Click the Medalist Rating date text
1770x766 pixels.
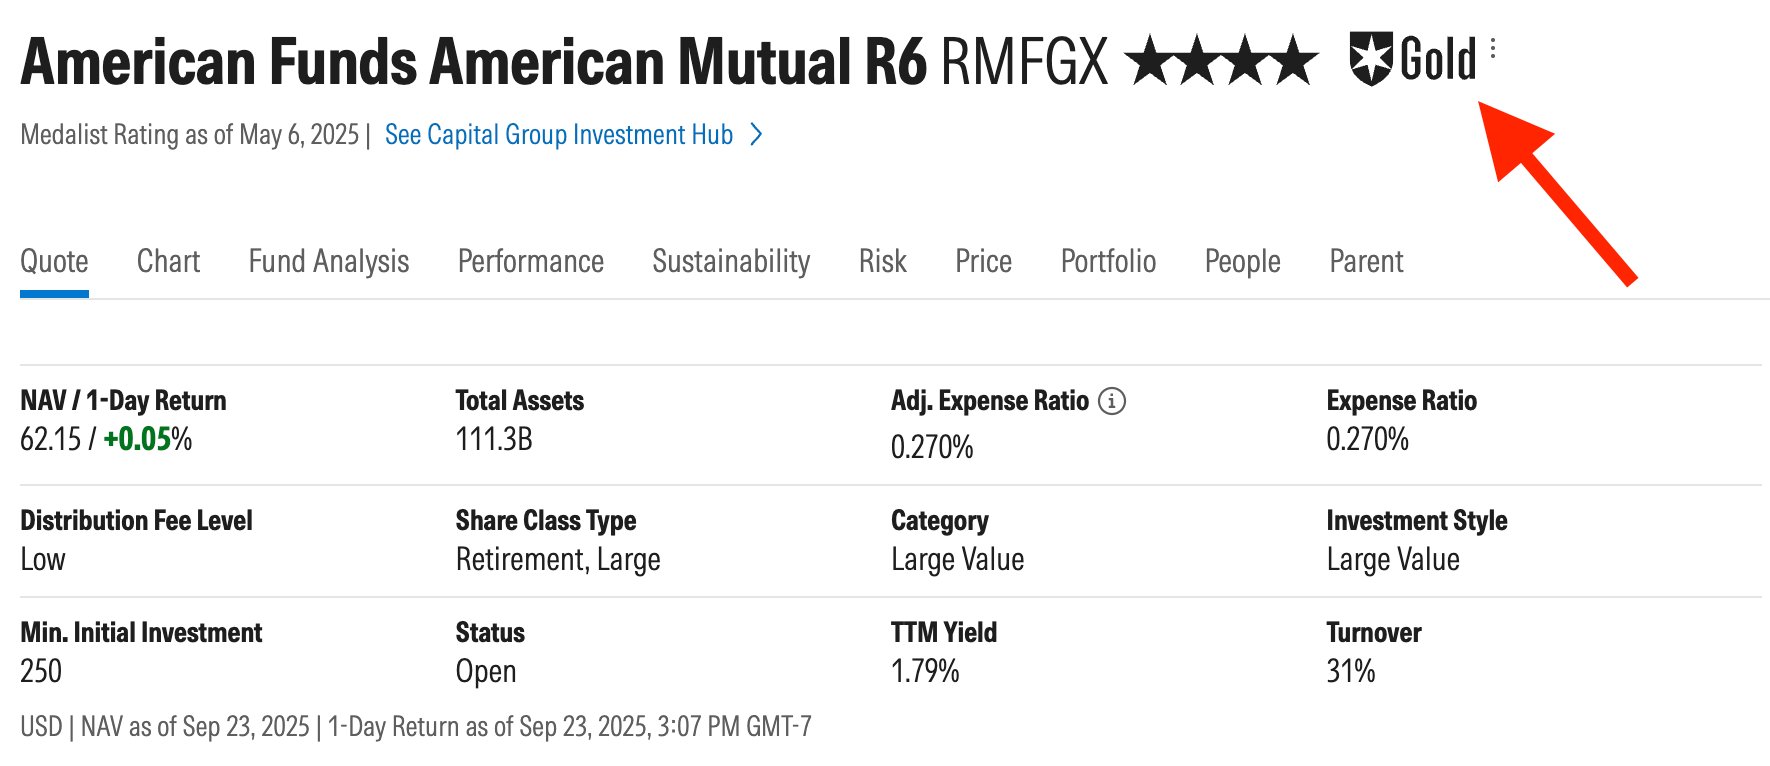[189, 135]
